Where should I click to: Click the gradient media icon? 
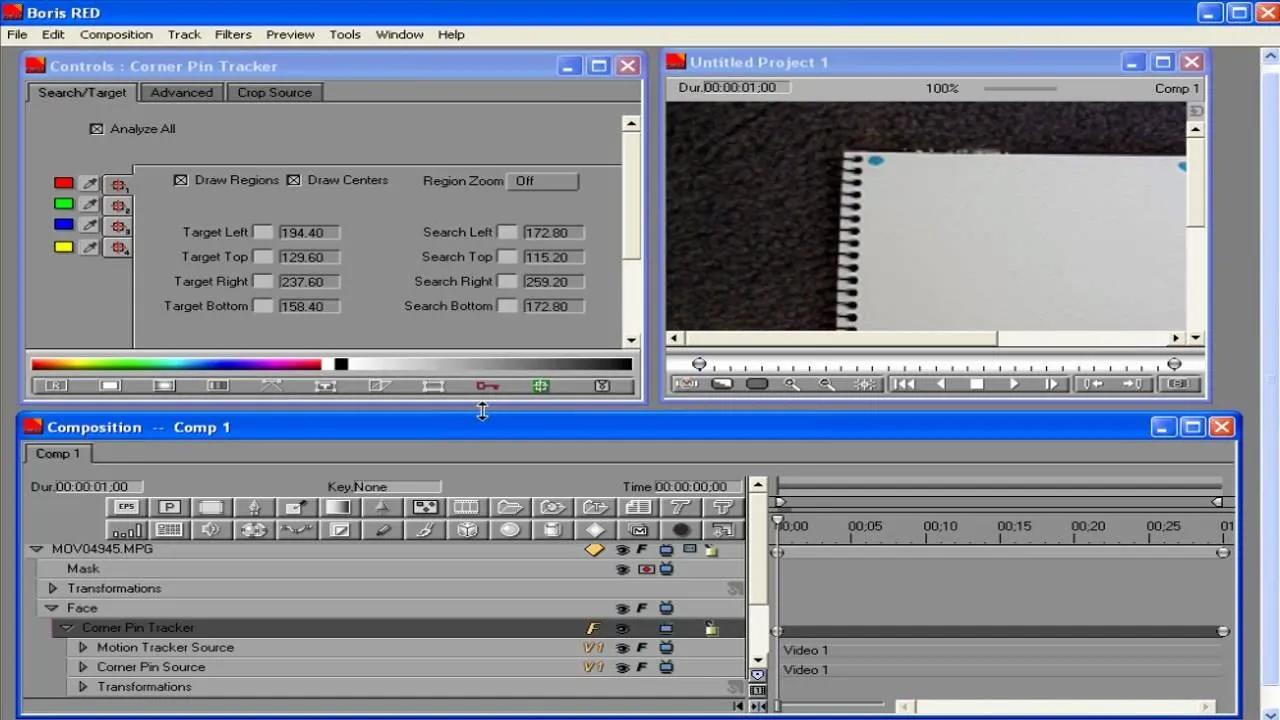pos(338,507)
